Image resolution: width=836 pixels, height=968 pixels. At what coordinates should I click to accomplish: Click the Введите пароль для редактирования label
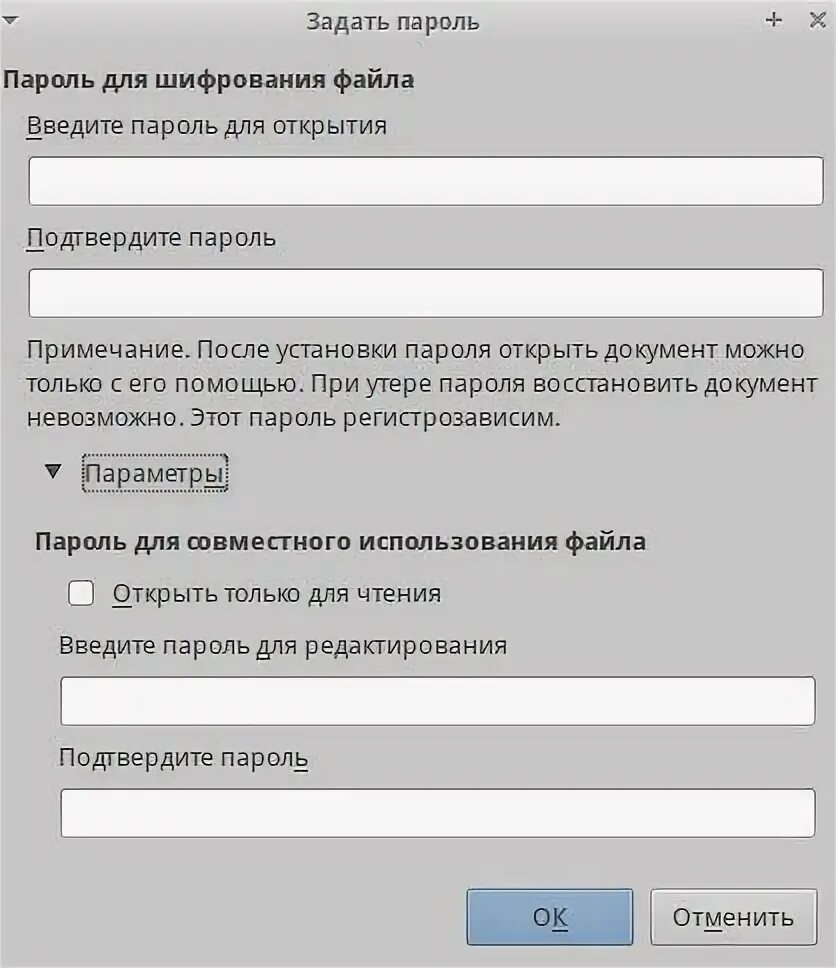point(283,646)
